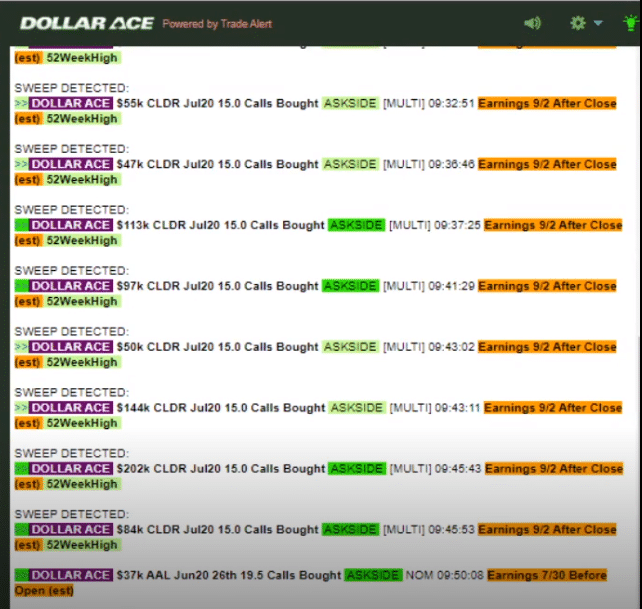Click the text "$113k CLDR Jul20 15.0 Calls Bought"

click(220, 225)
